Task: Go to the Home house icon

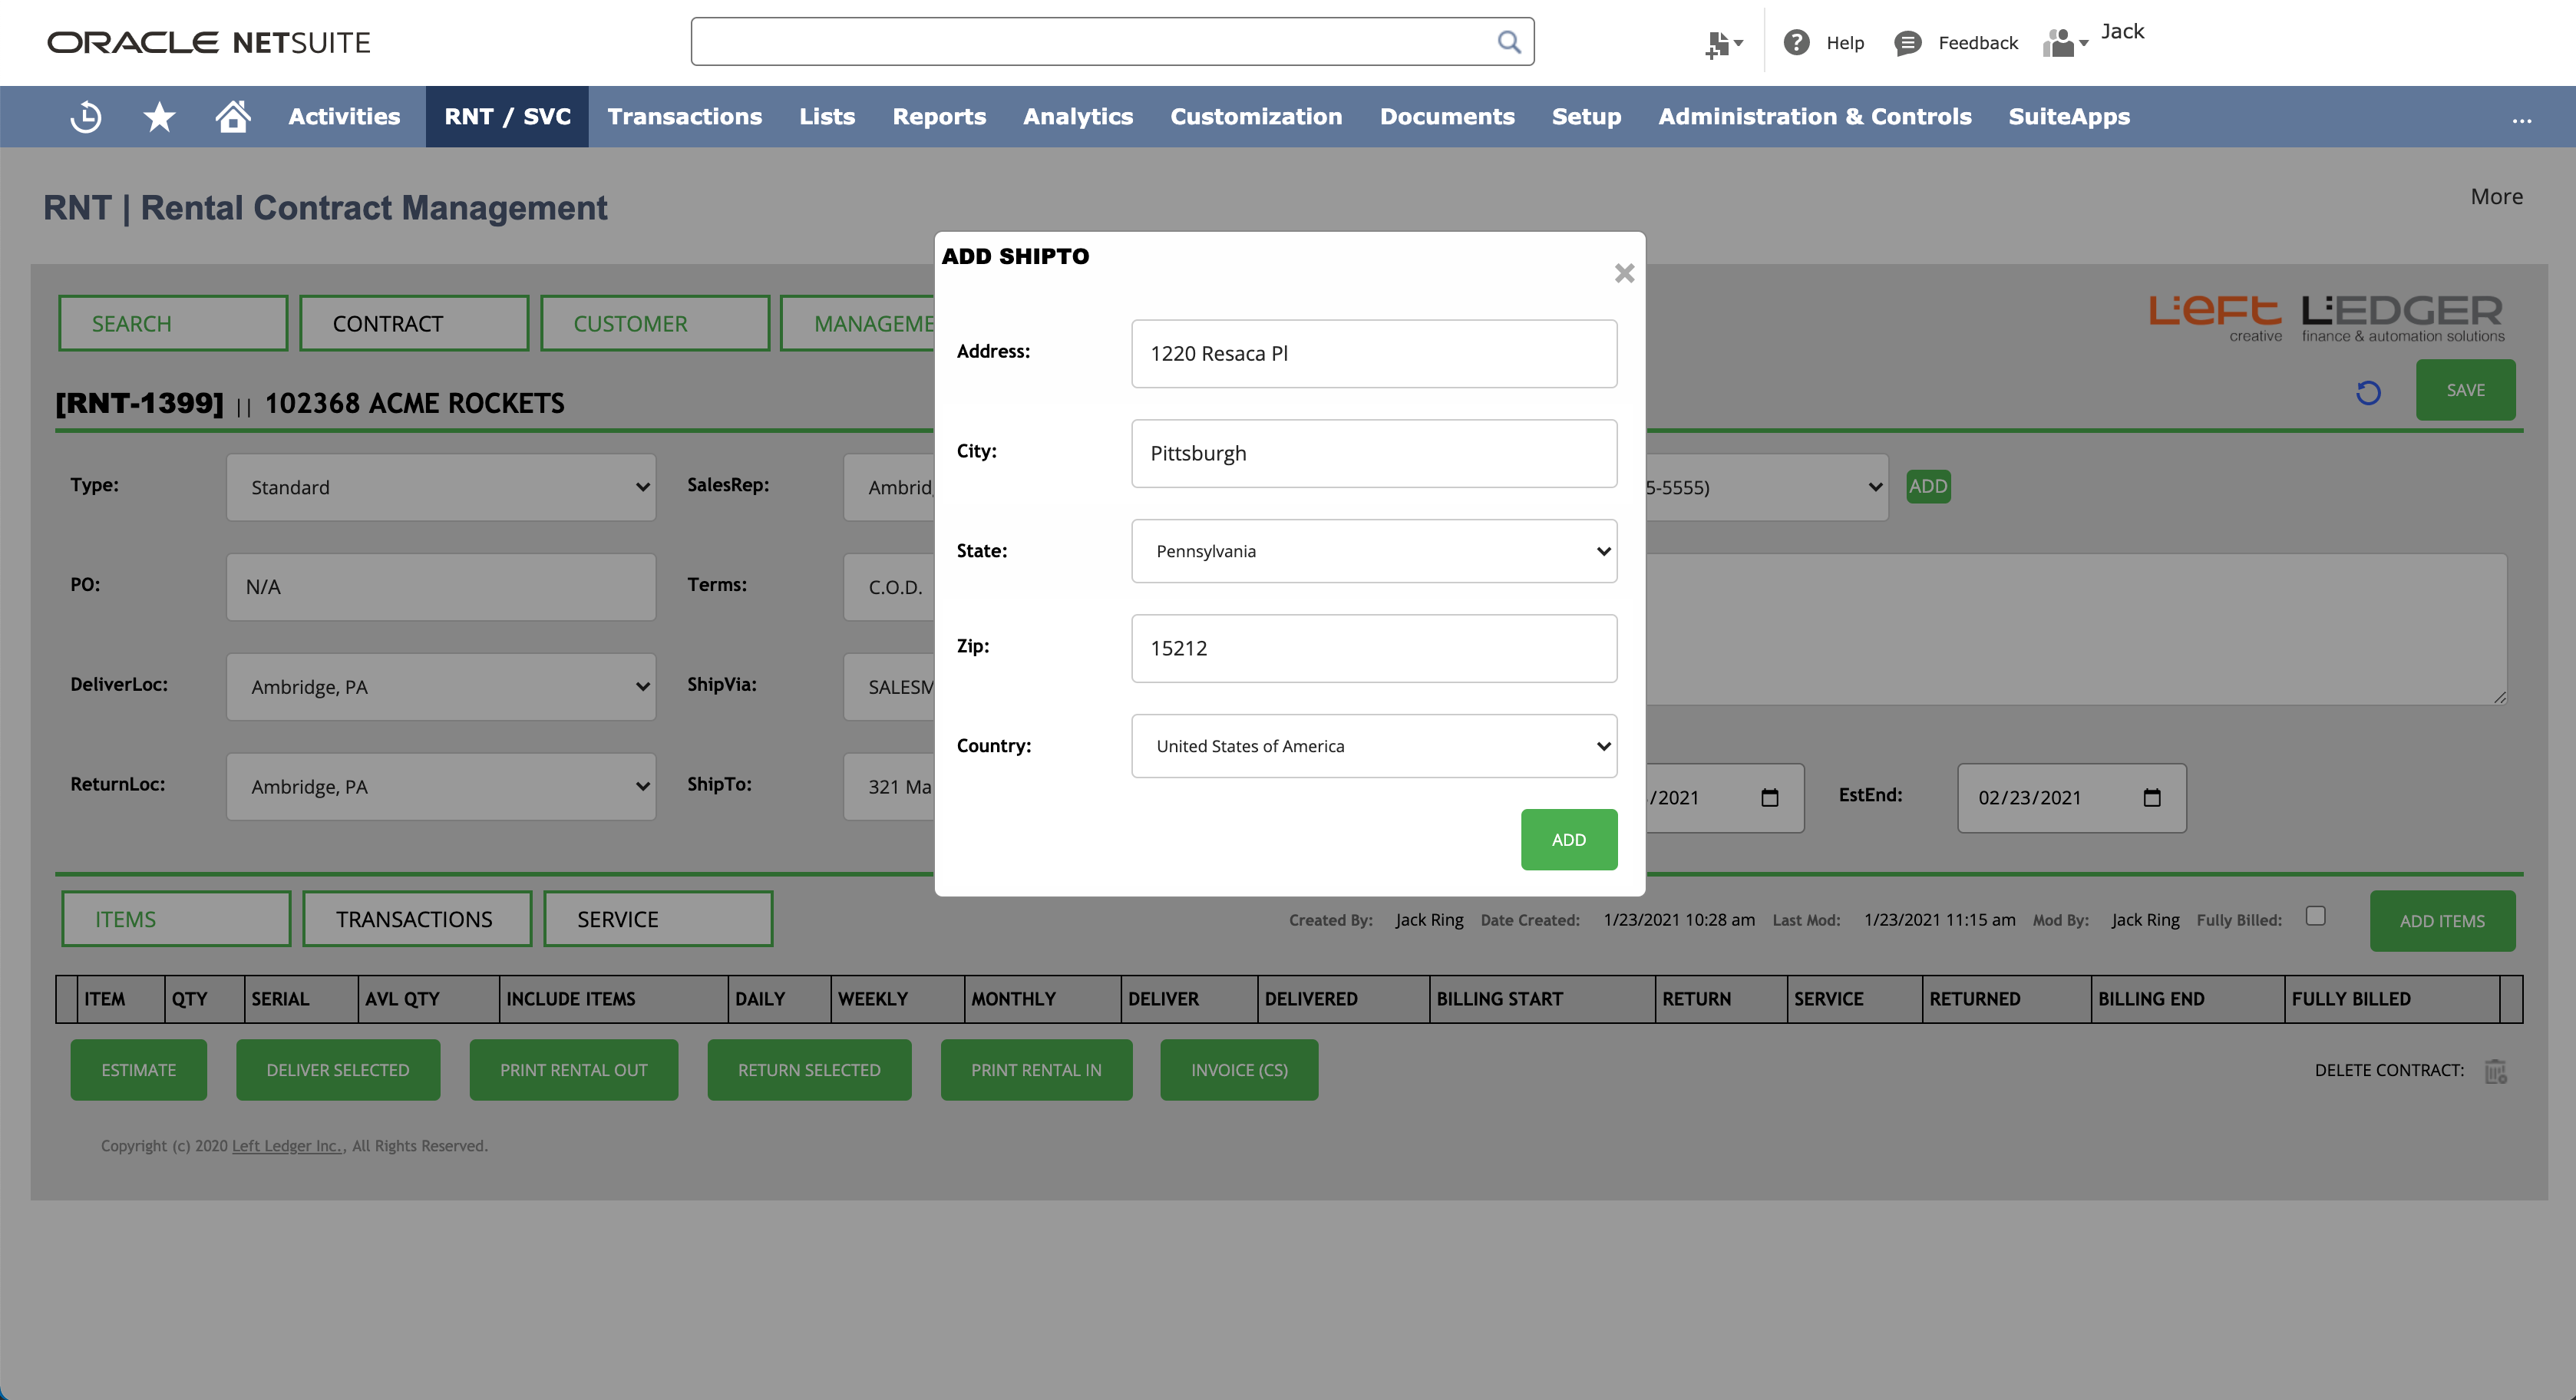Action: [x=233, y=117]
